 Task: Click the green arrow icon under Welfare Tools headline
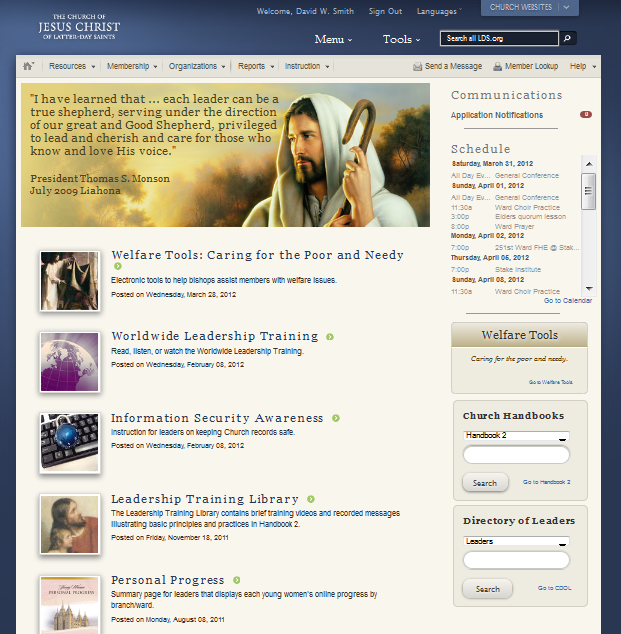(x=118, y=266)
